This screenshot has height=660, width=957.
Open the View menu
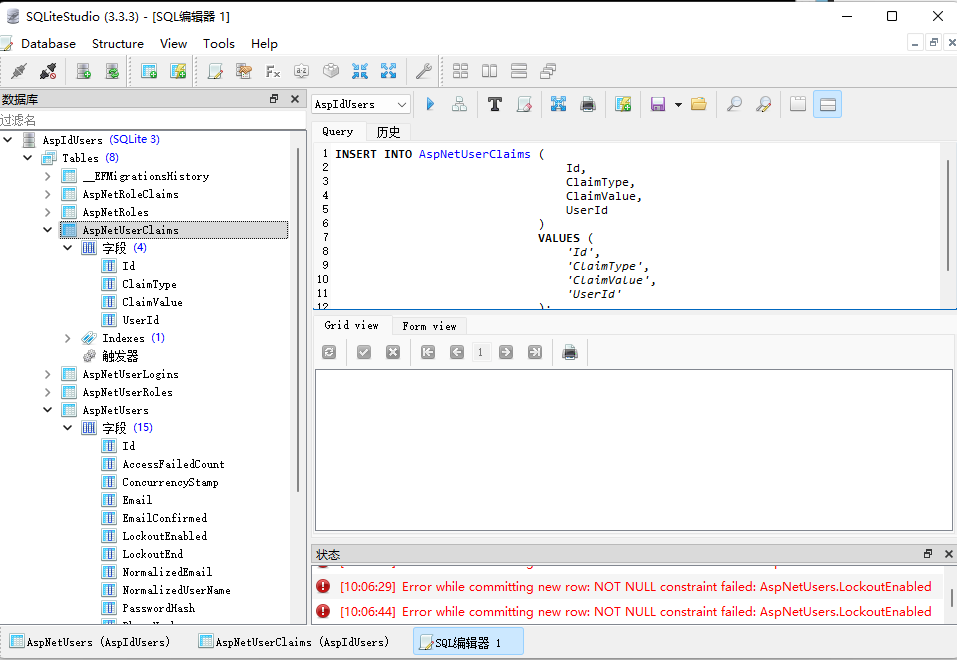click(x=173, y=44)
